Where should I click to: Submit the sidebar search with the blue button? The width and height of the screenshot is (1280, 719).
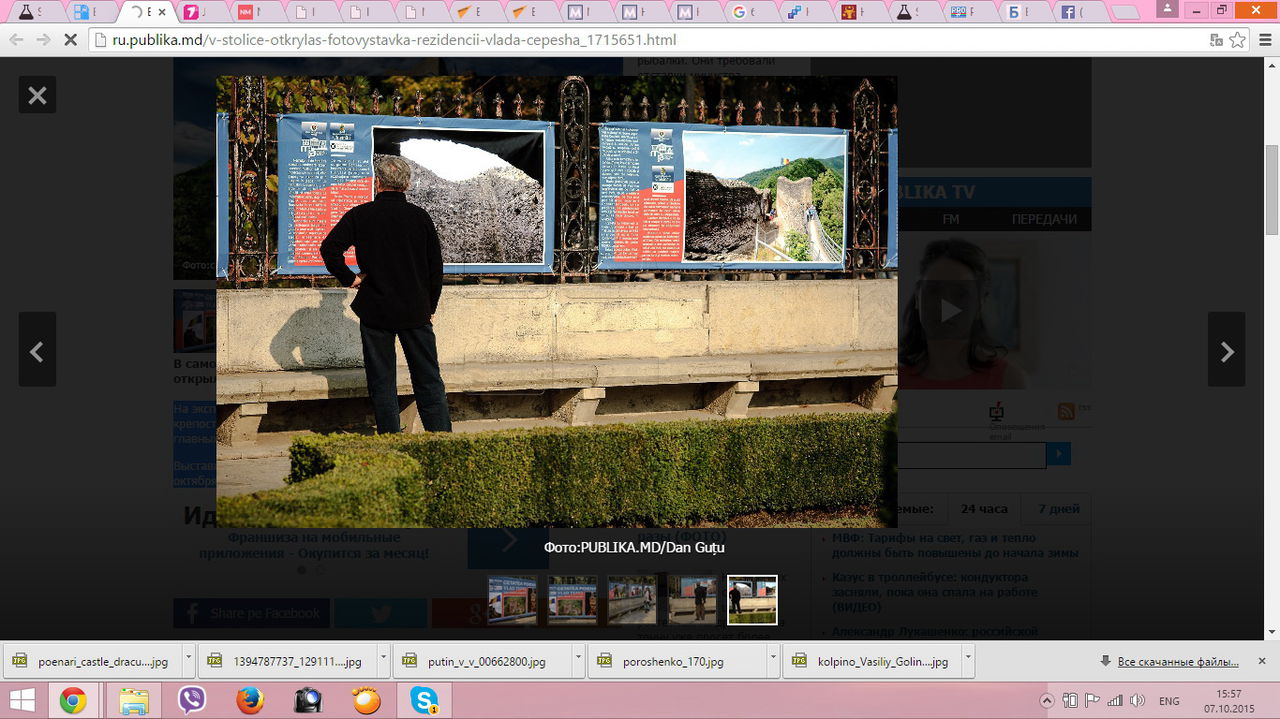[1058, 455]
